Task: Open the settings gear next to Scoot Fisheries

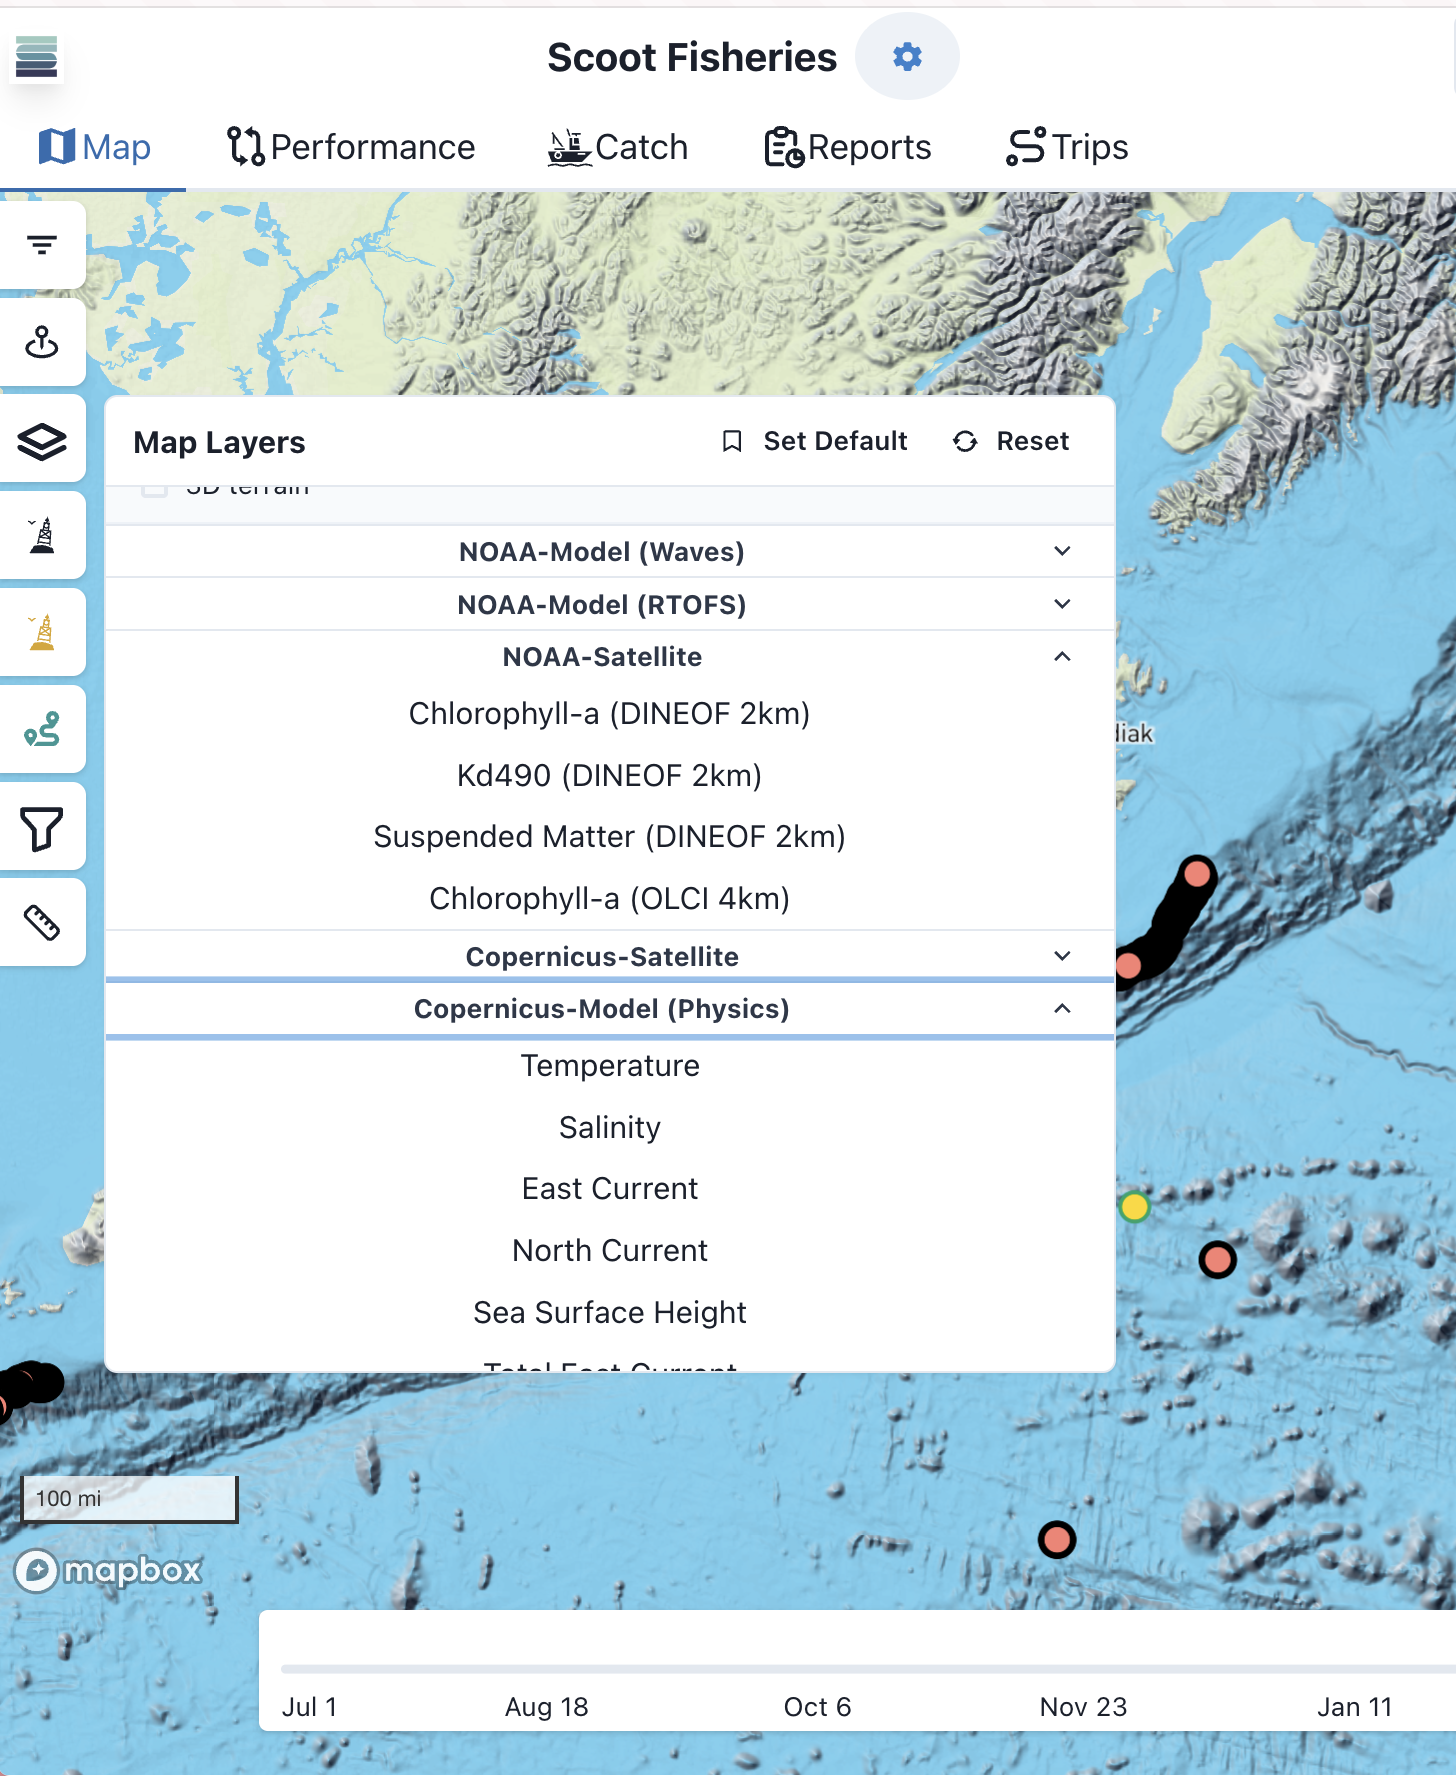Action: (x=907, y=57)
